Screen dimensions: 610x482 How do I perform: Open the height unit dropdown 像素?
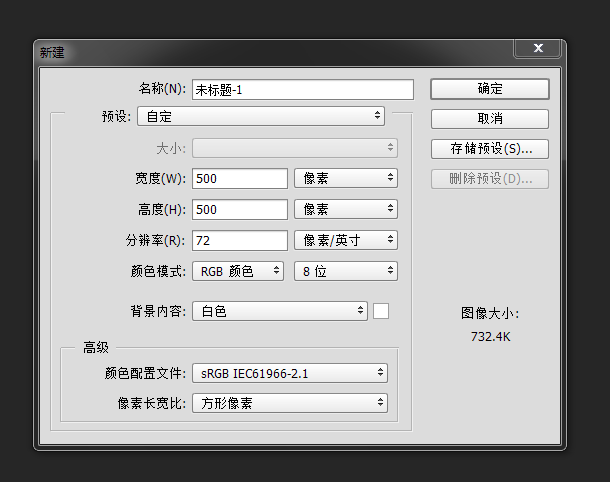tap(346, 209)
